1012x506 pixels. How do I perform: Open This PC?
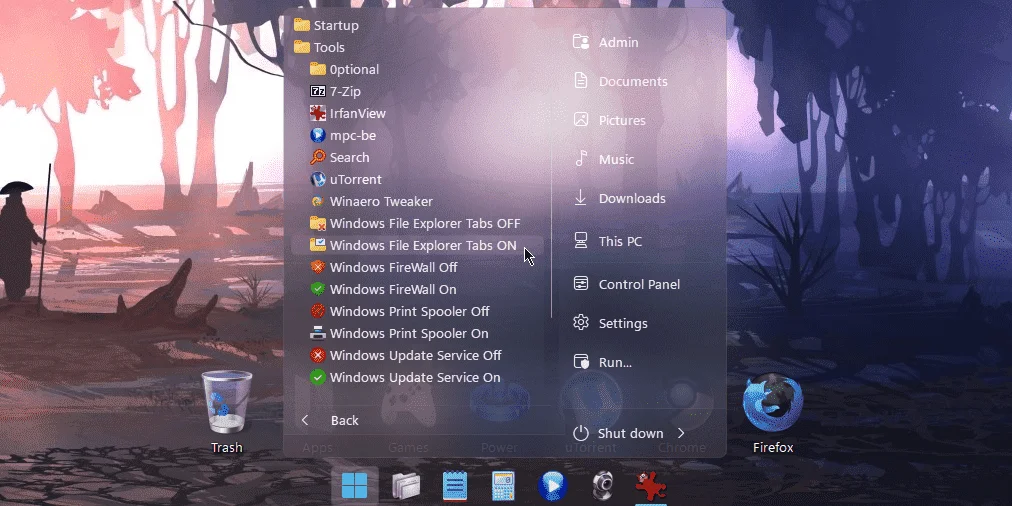pos(607,241)
